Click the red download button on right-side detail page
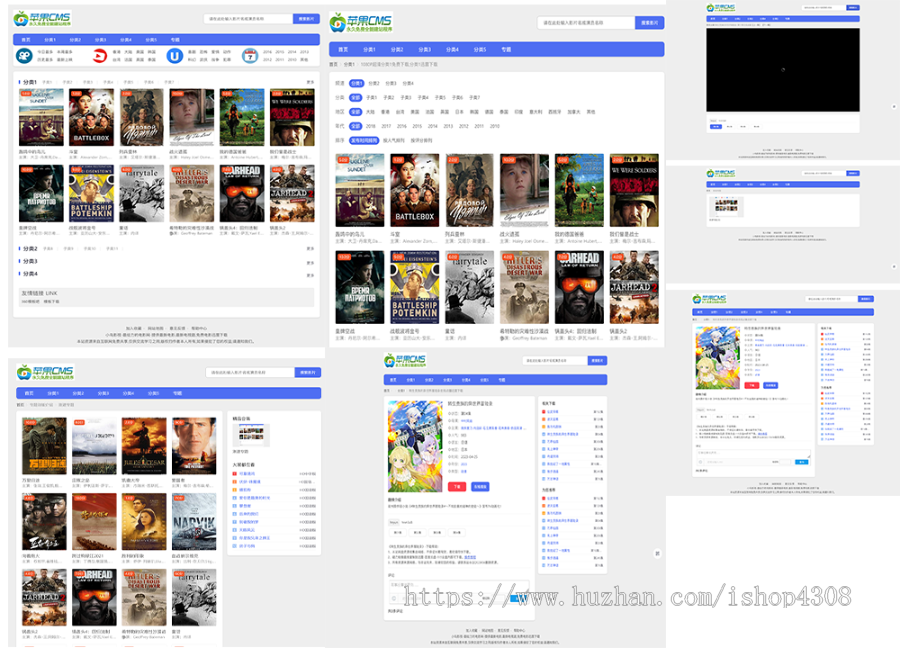The height and width of the screenshot is (648, 900). [x=751, y=385]
